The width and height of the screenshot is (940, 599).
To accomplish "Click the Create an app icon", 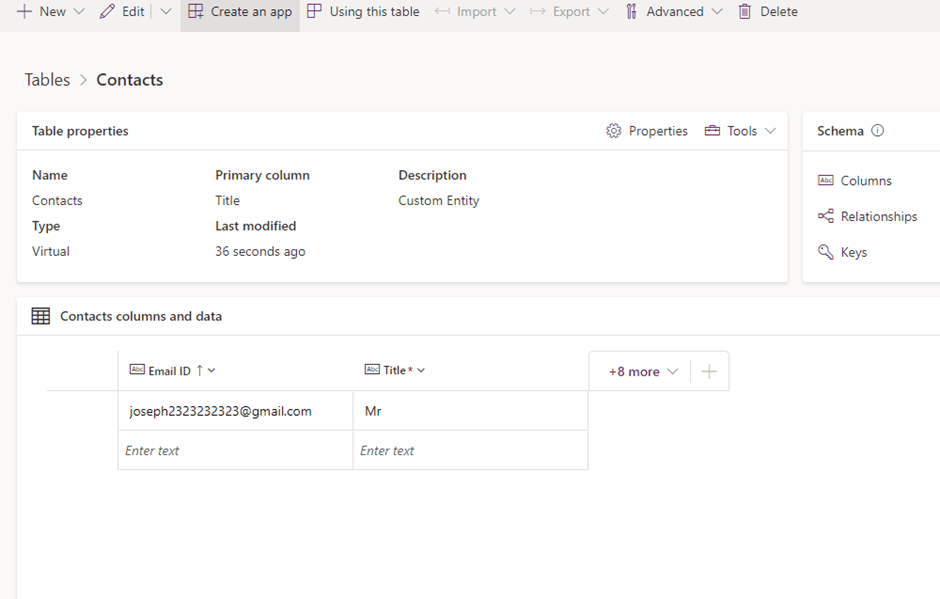I will [196, 12].
